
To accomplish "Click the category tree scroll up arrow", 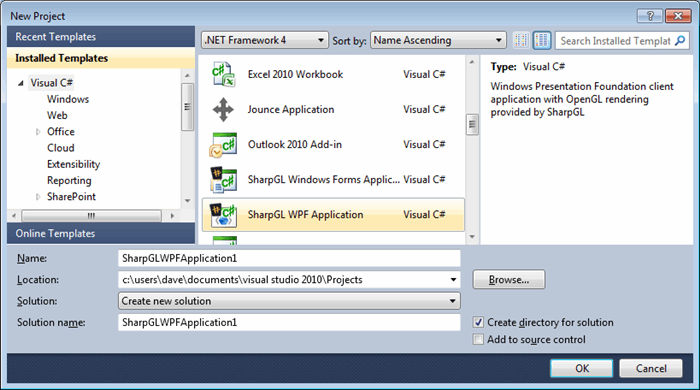I will (188, 76).
